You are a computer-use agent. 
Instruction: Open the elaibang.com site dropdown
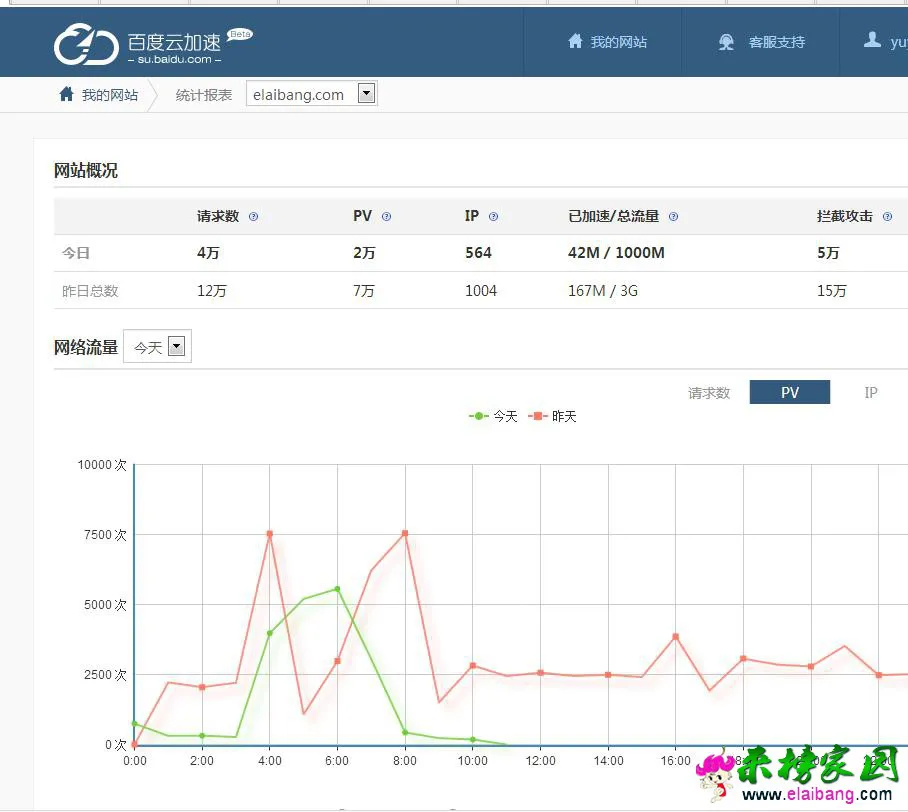[366, 94]
